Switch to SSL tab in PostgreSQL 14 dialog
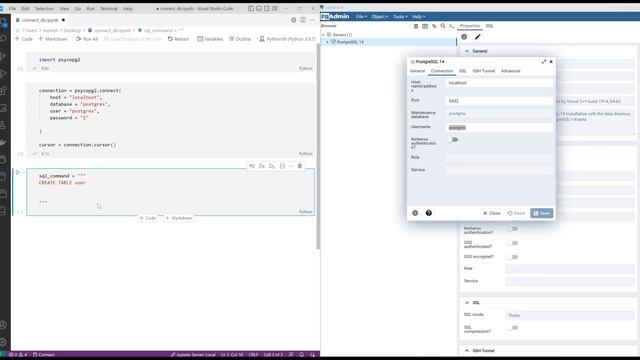This screenshot has height=360, width=640. [462, 71]
